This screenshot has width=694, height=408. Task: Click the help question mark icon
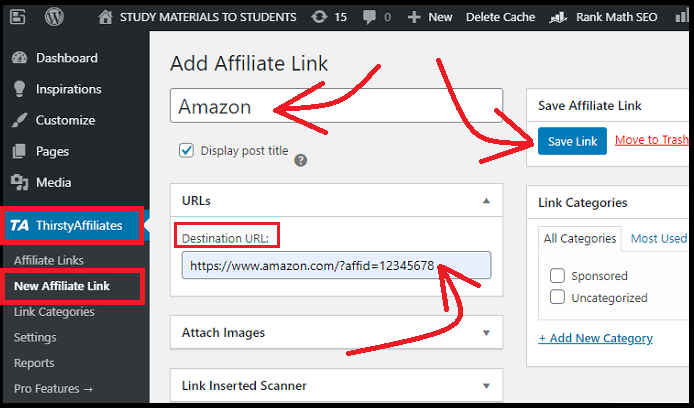(301, 160)
